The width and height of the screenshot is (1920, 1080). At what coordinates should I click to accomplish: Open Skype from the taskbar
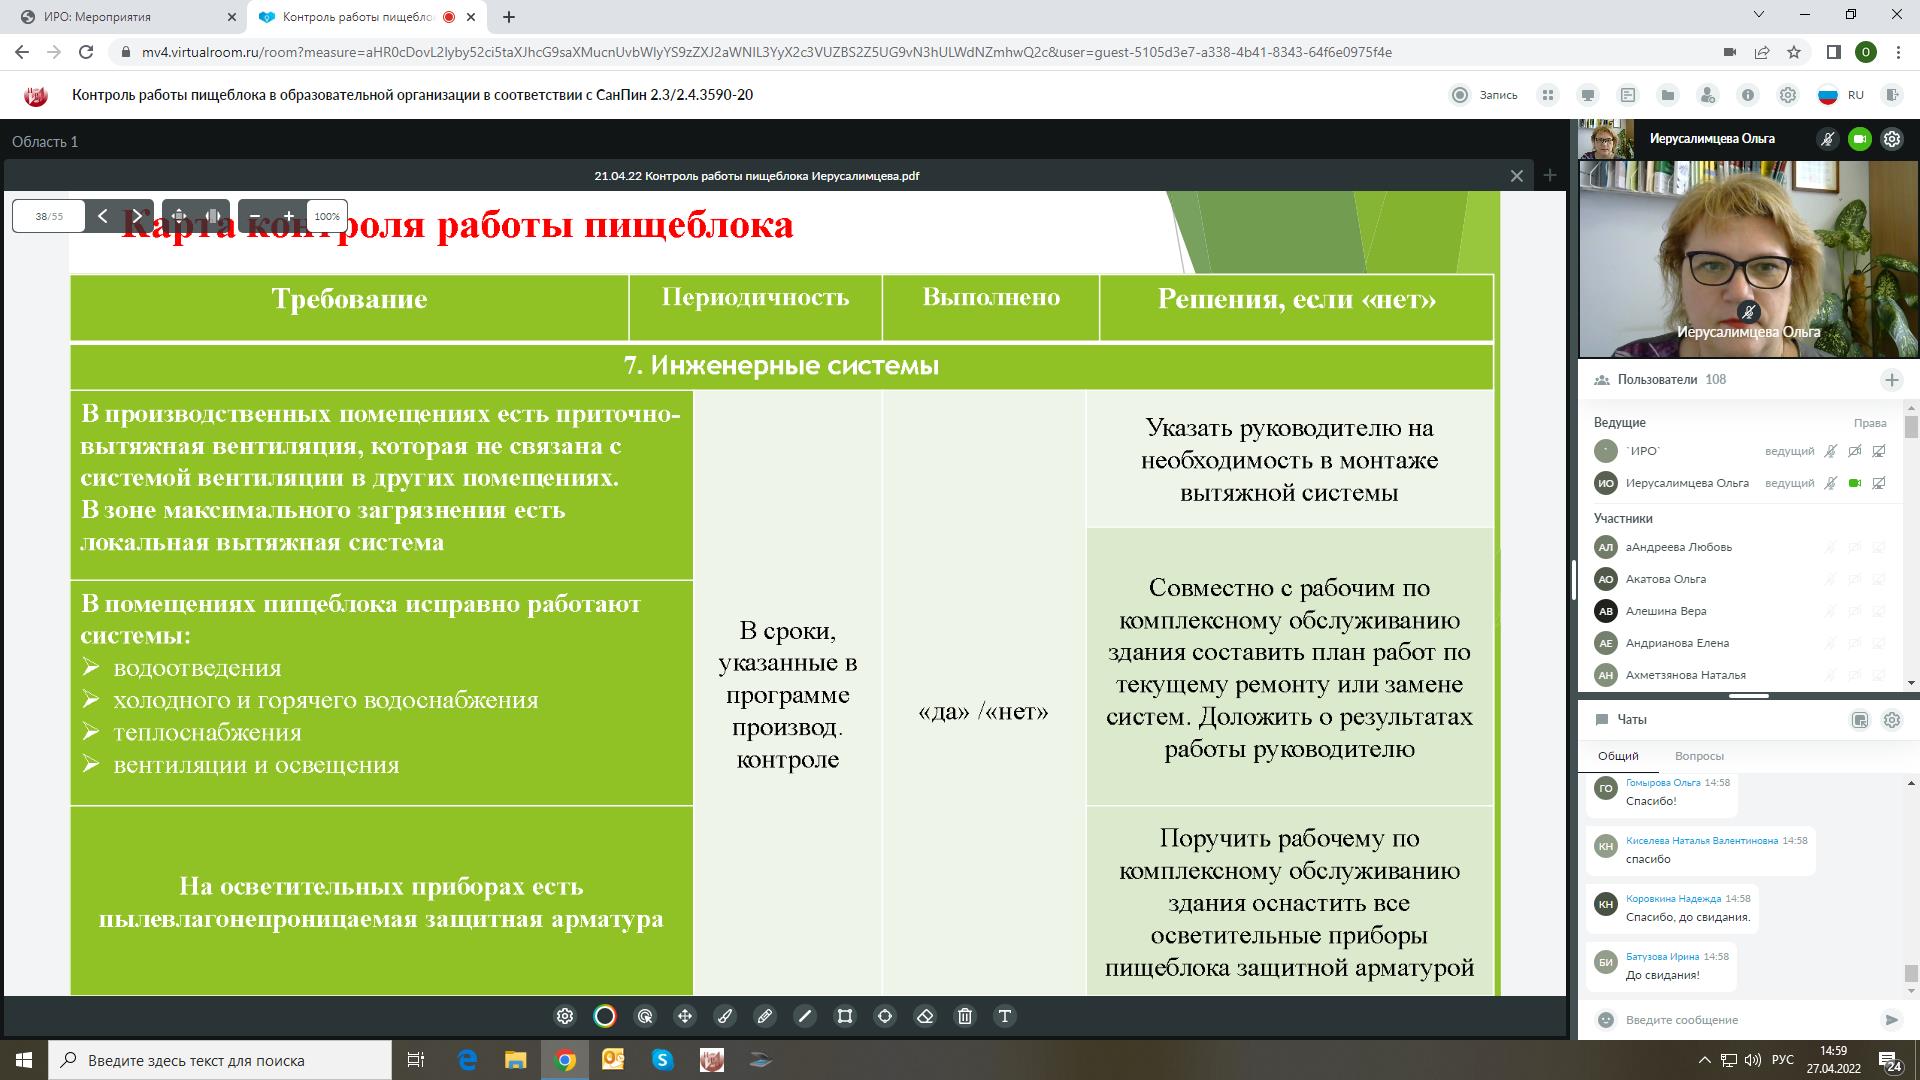point(662,1060)
